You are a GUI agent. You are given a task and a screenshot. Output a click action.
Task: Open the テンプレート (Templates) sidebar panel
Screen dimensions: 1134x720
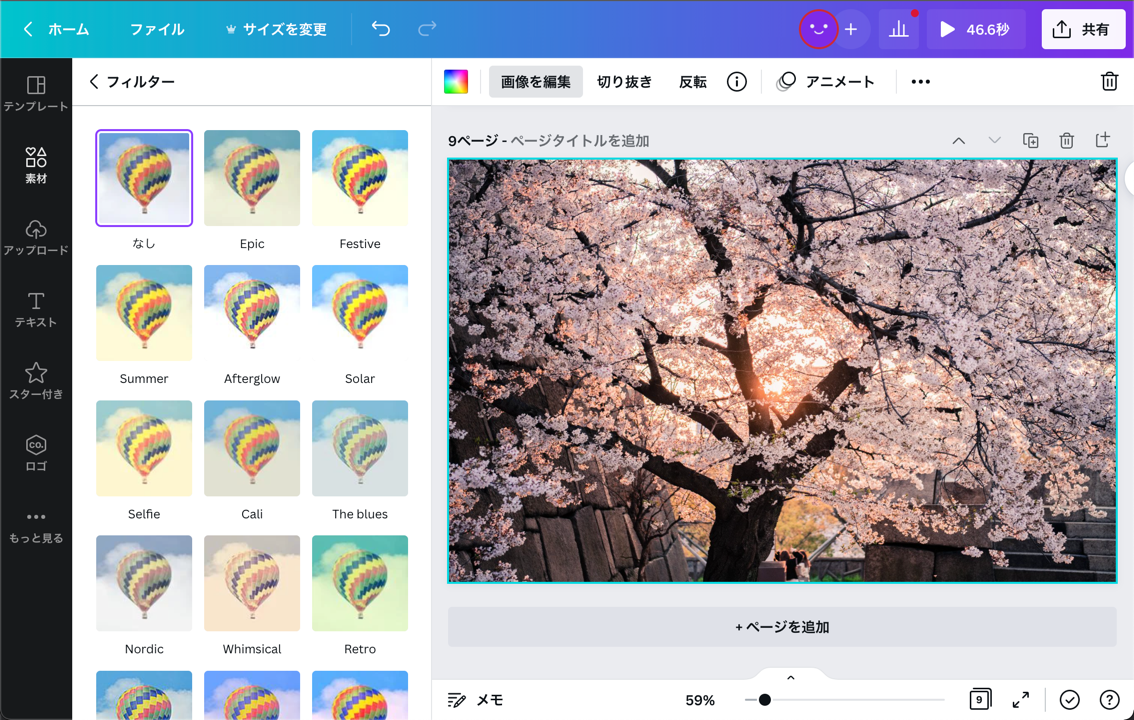click(35, 94)
